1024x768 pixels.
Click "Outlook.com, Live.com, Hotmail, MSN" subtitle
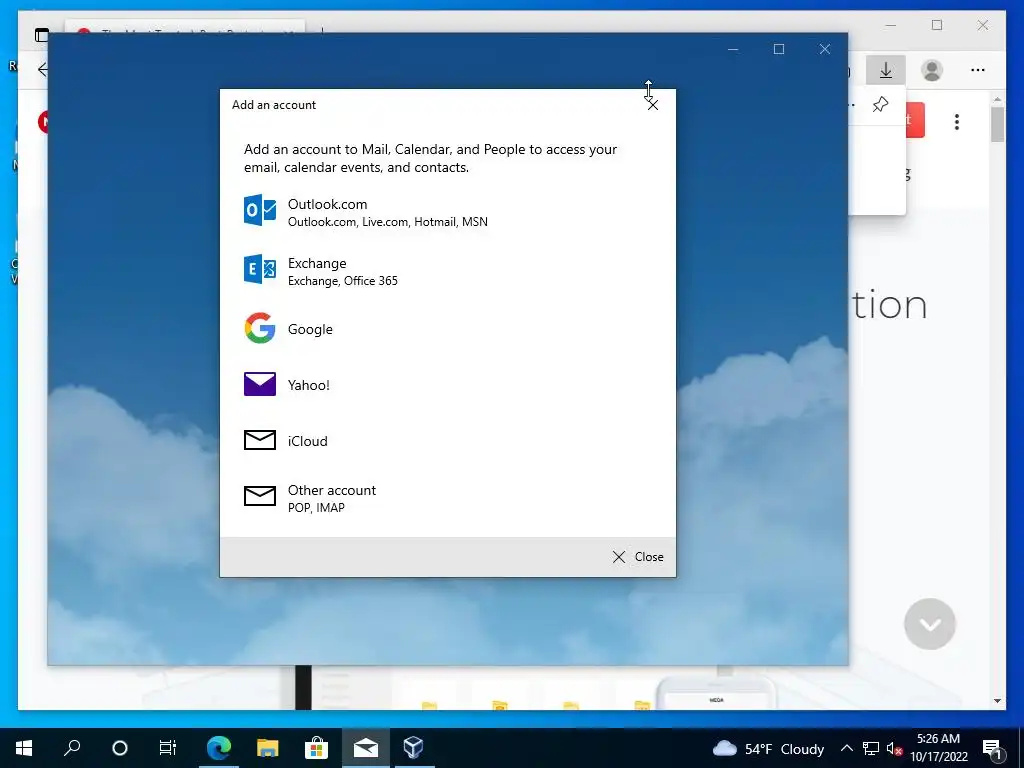click(388, 222)
